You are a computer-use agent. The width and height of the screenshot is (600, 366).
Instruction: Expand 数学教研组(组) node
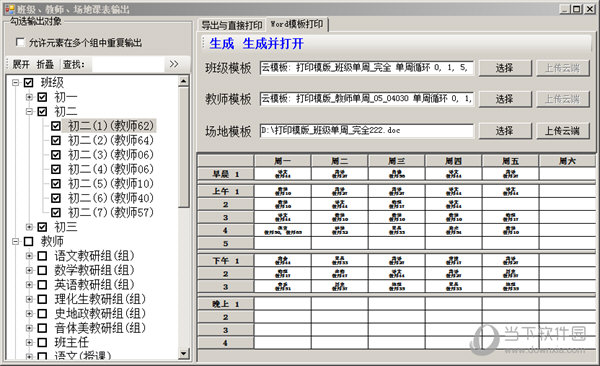(x=29, y=270)
